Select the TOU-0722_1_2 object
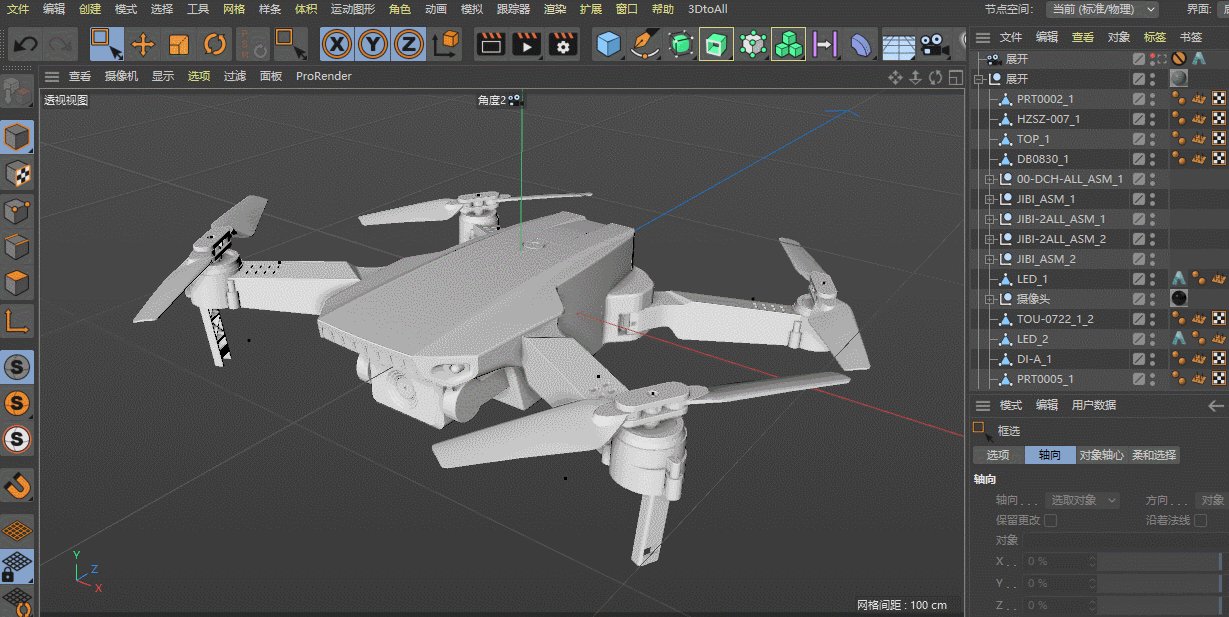 [1055, 319]
